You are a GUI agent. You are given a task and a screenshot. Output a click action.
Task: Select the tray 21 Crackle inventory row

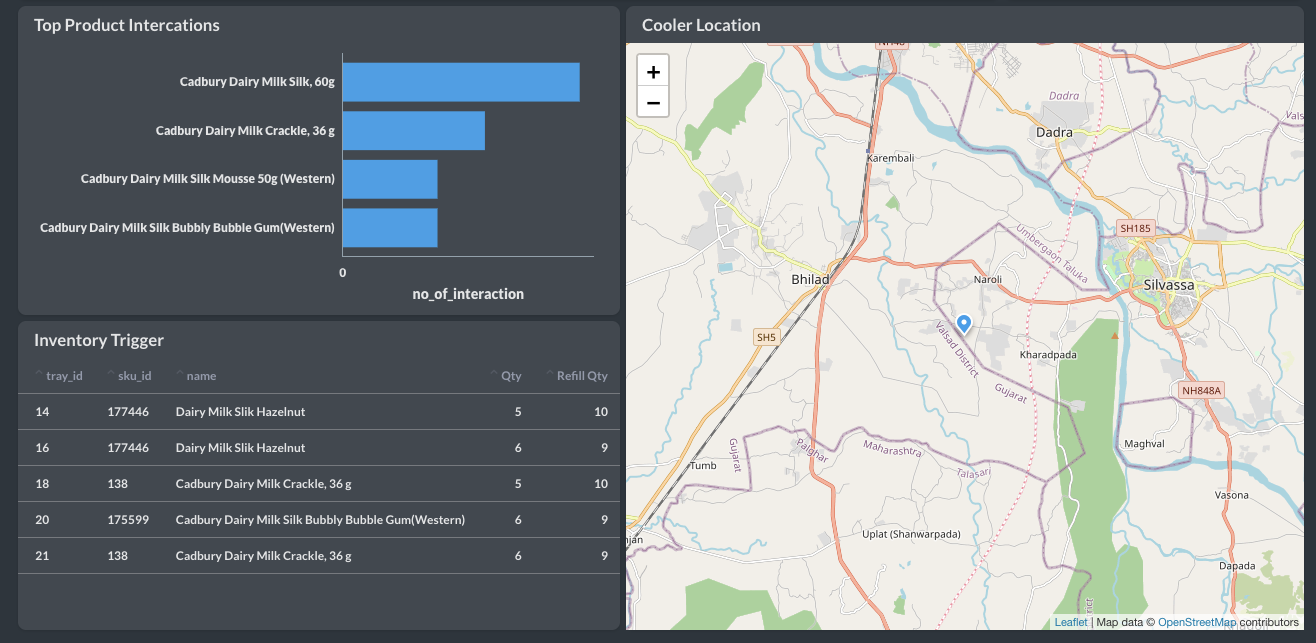click(318, 556)
